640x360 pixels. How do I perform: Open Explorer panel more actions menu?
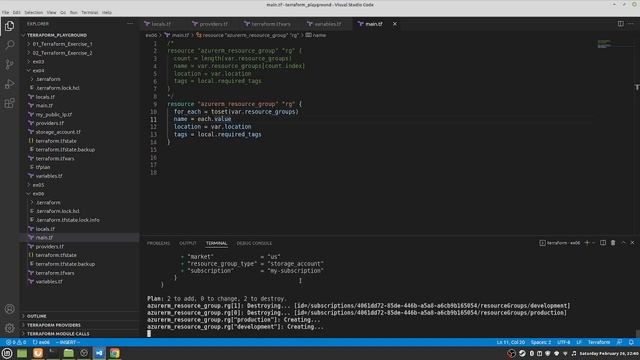[130, 24]
